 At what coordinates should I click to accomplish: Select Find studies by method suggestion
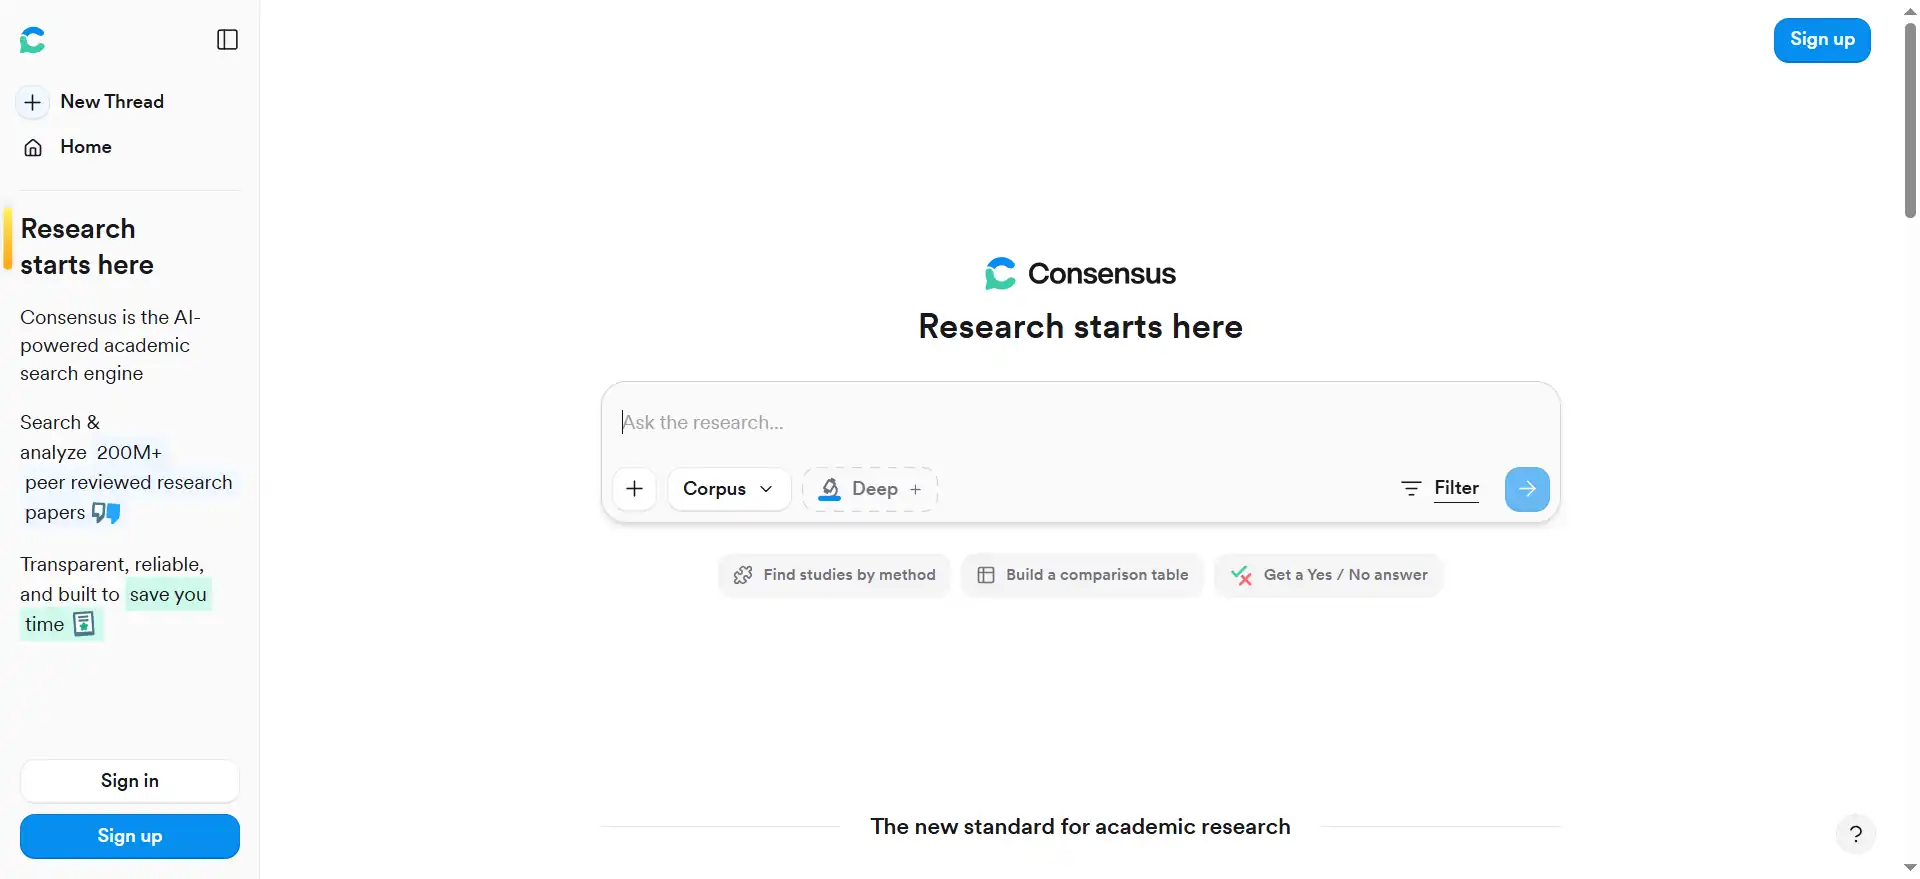click(x=835, y=575)
